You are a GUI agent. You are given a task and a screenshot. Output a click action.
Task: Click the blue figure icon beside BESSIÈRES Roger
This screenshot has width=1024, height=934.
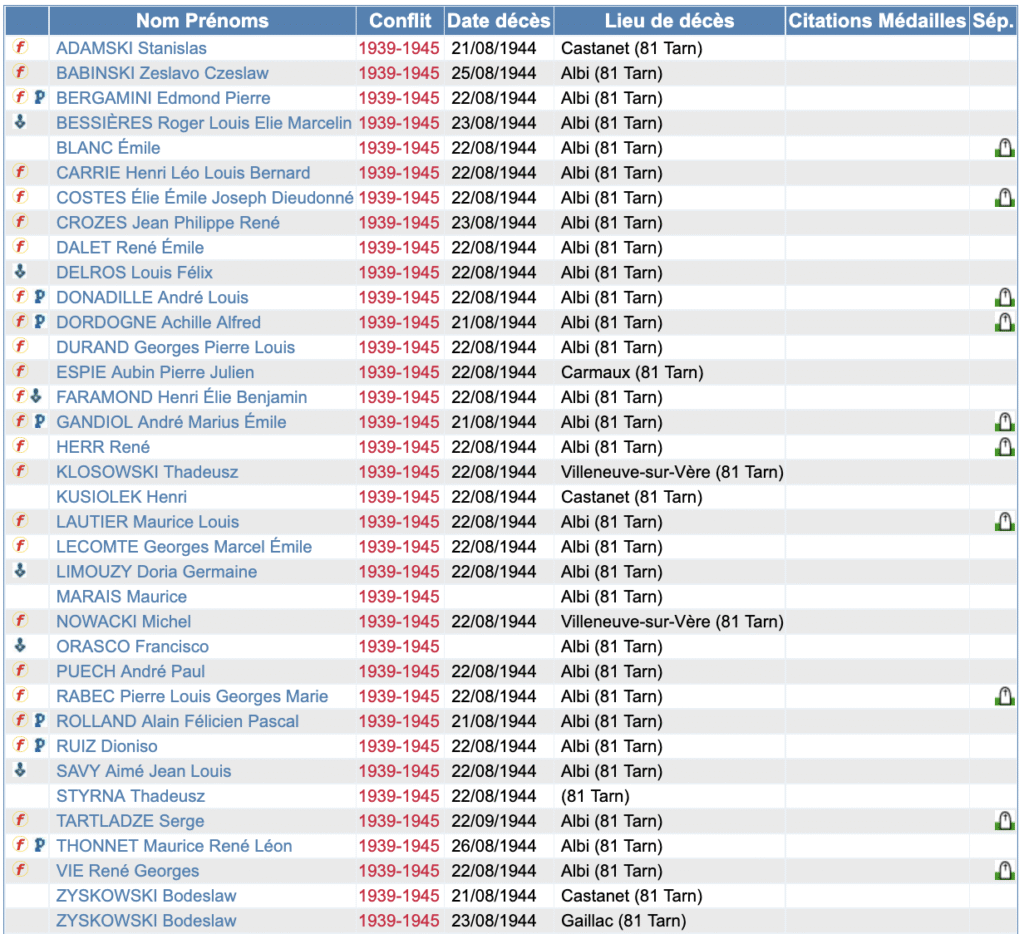20,121
